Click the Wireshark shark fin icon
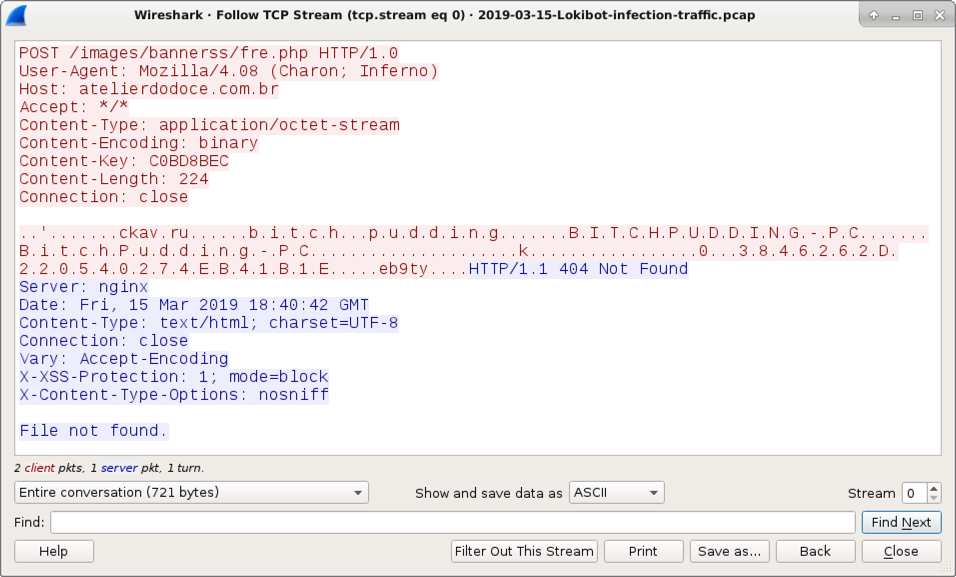This screenshot has height=577, width=956. pyautogui.click(x=16, y=15)
